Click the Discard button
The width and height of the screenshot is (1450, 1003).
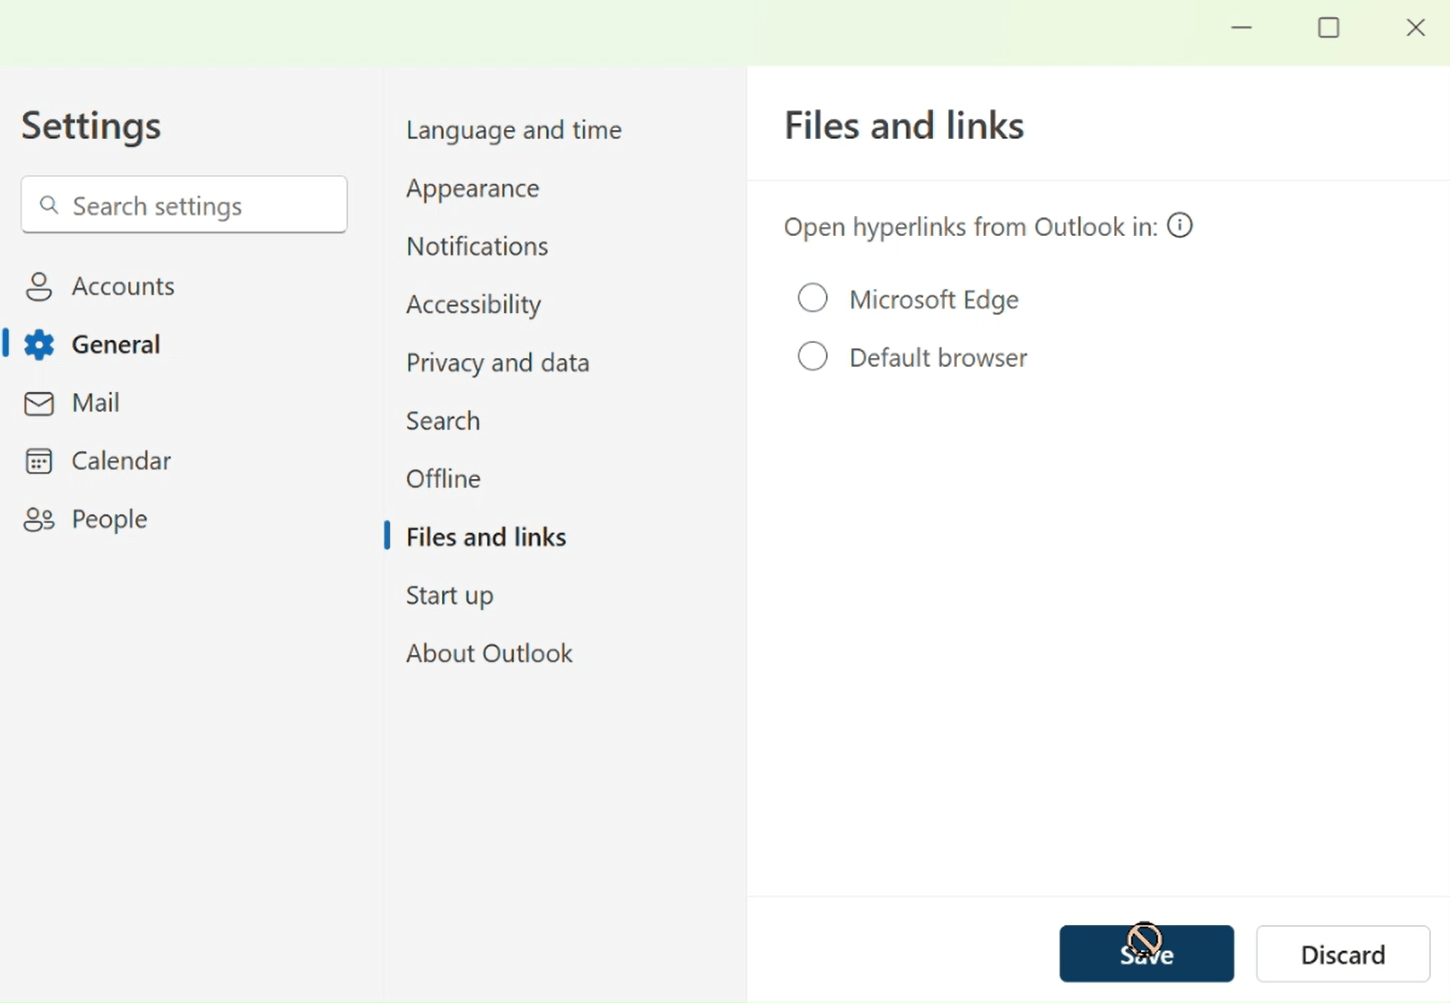(x=1342, y=953)
